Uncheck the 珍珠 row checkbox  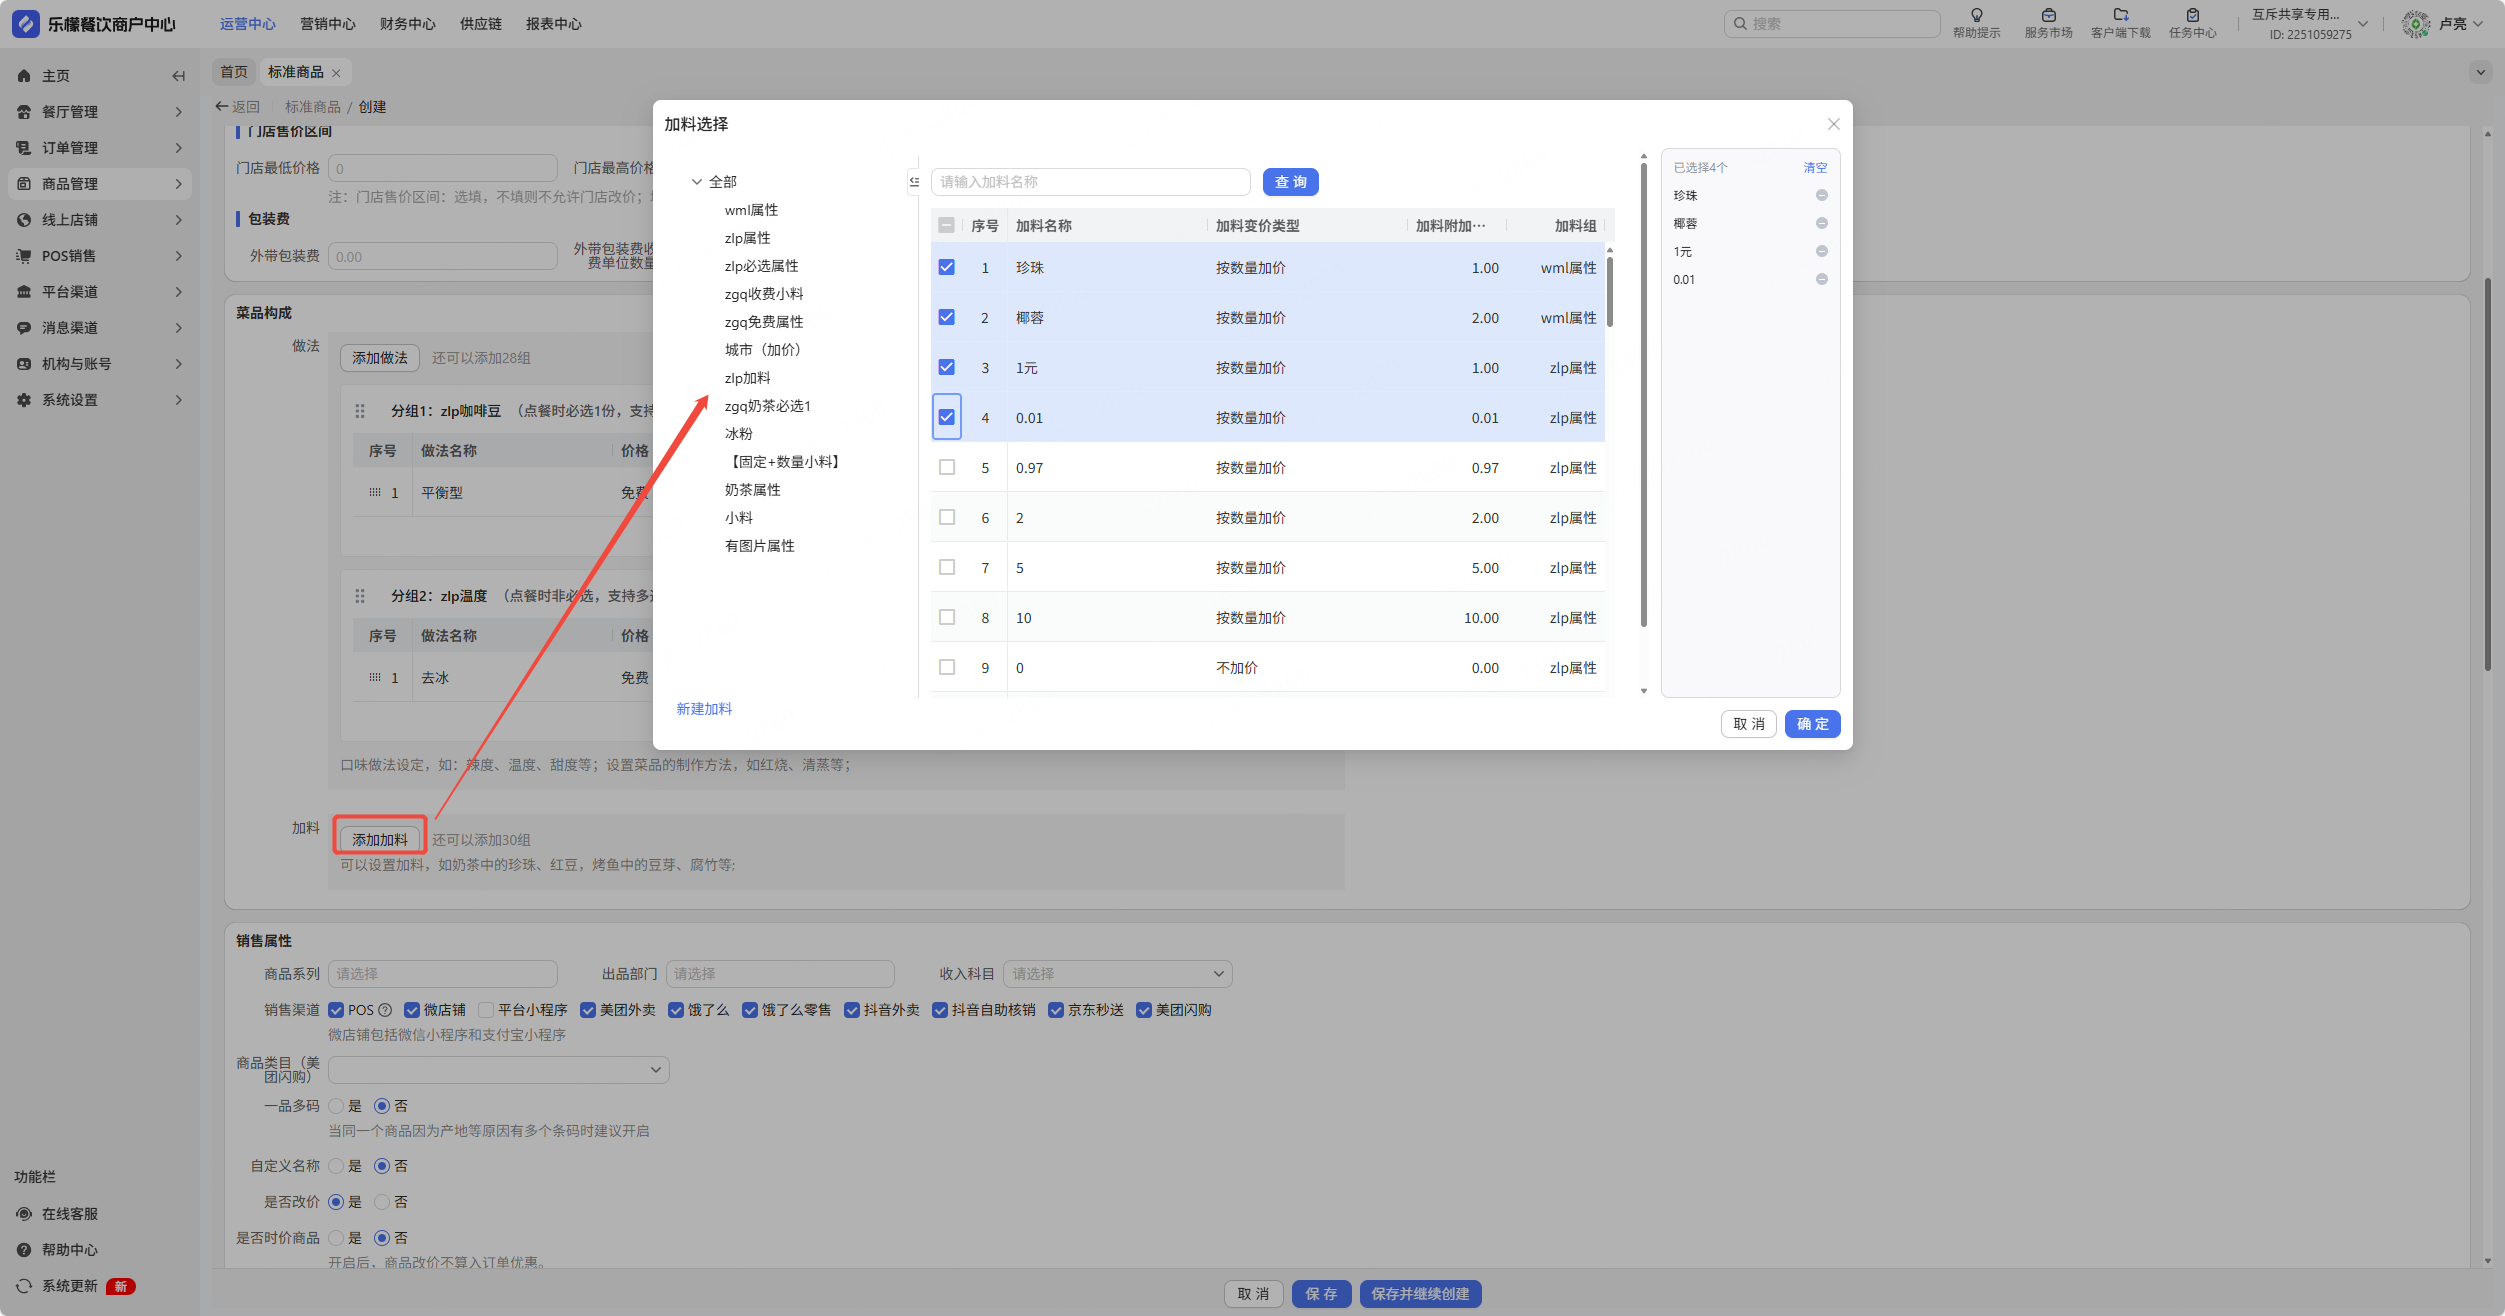point(947,268)
